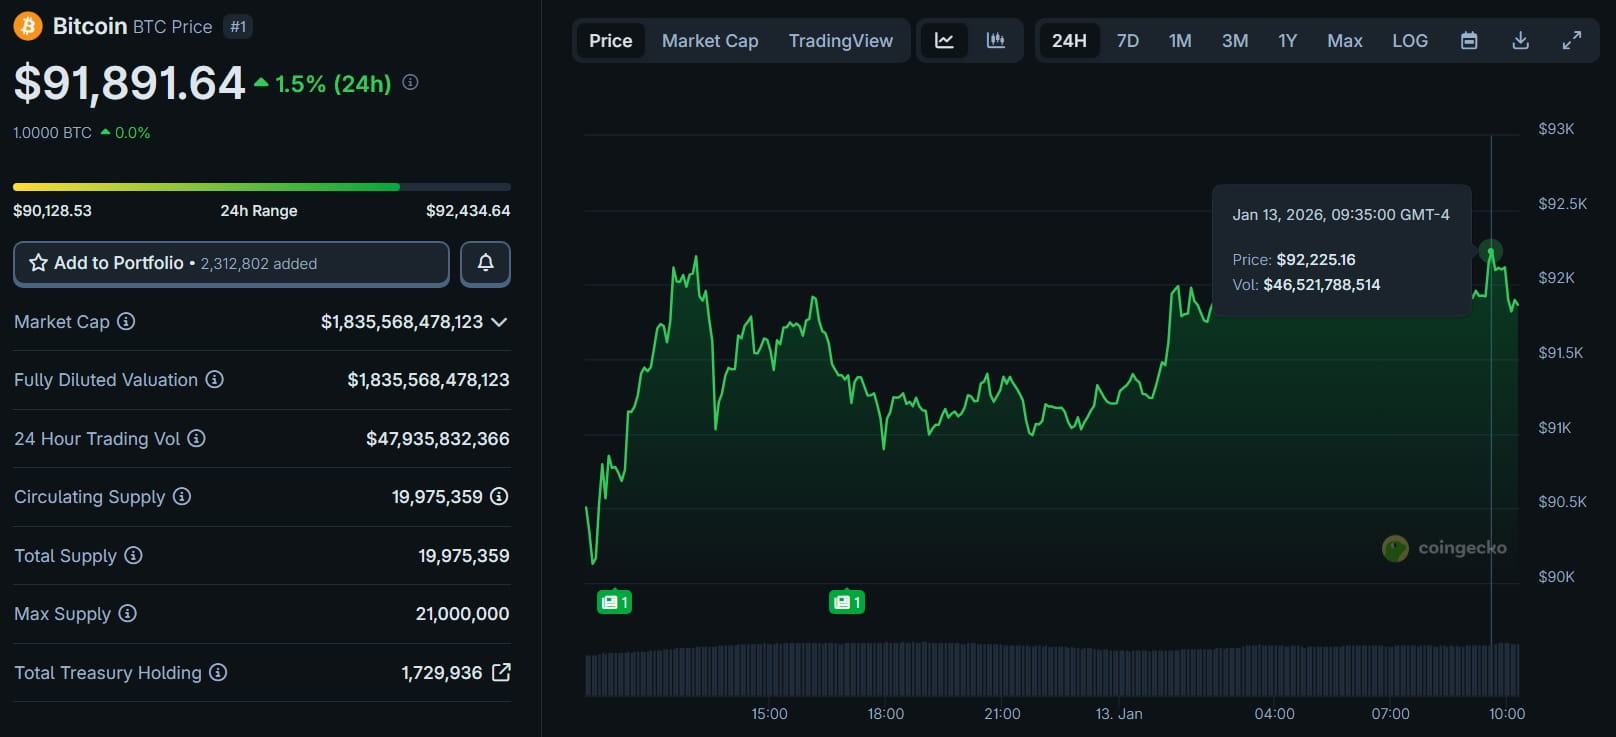Switch to the Market Cap tab
The image size is (1616, 737).
pyautogui.click(x=710, y=41)
